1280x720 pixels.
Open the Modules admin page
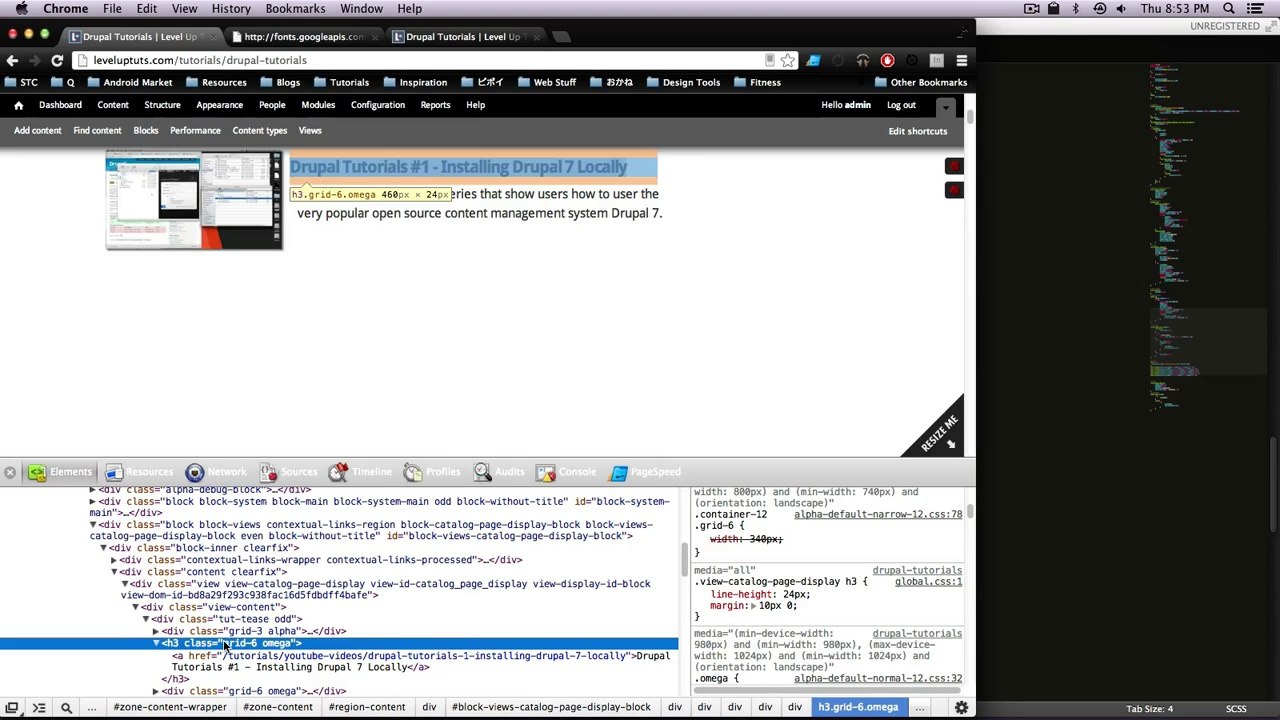[318, 105]
